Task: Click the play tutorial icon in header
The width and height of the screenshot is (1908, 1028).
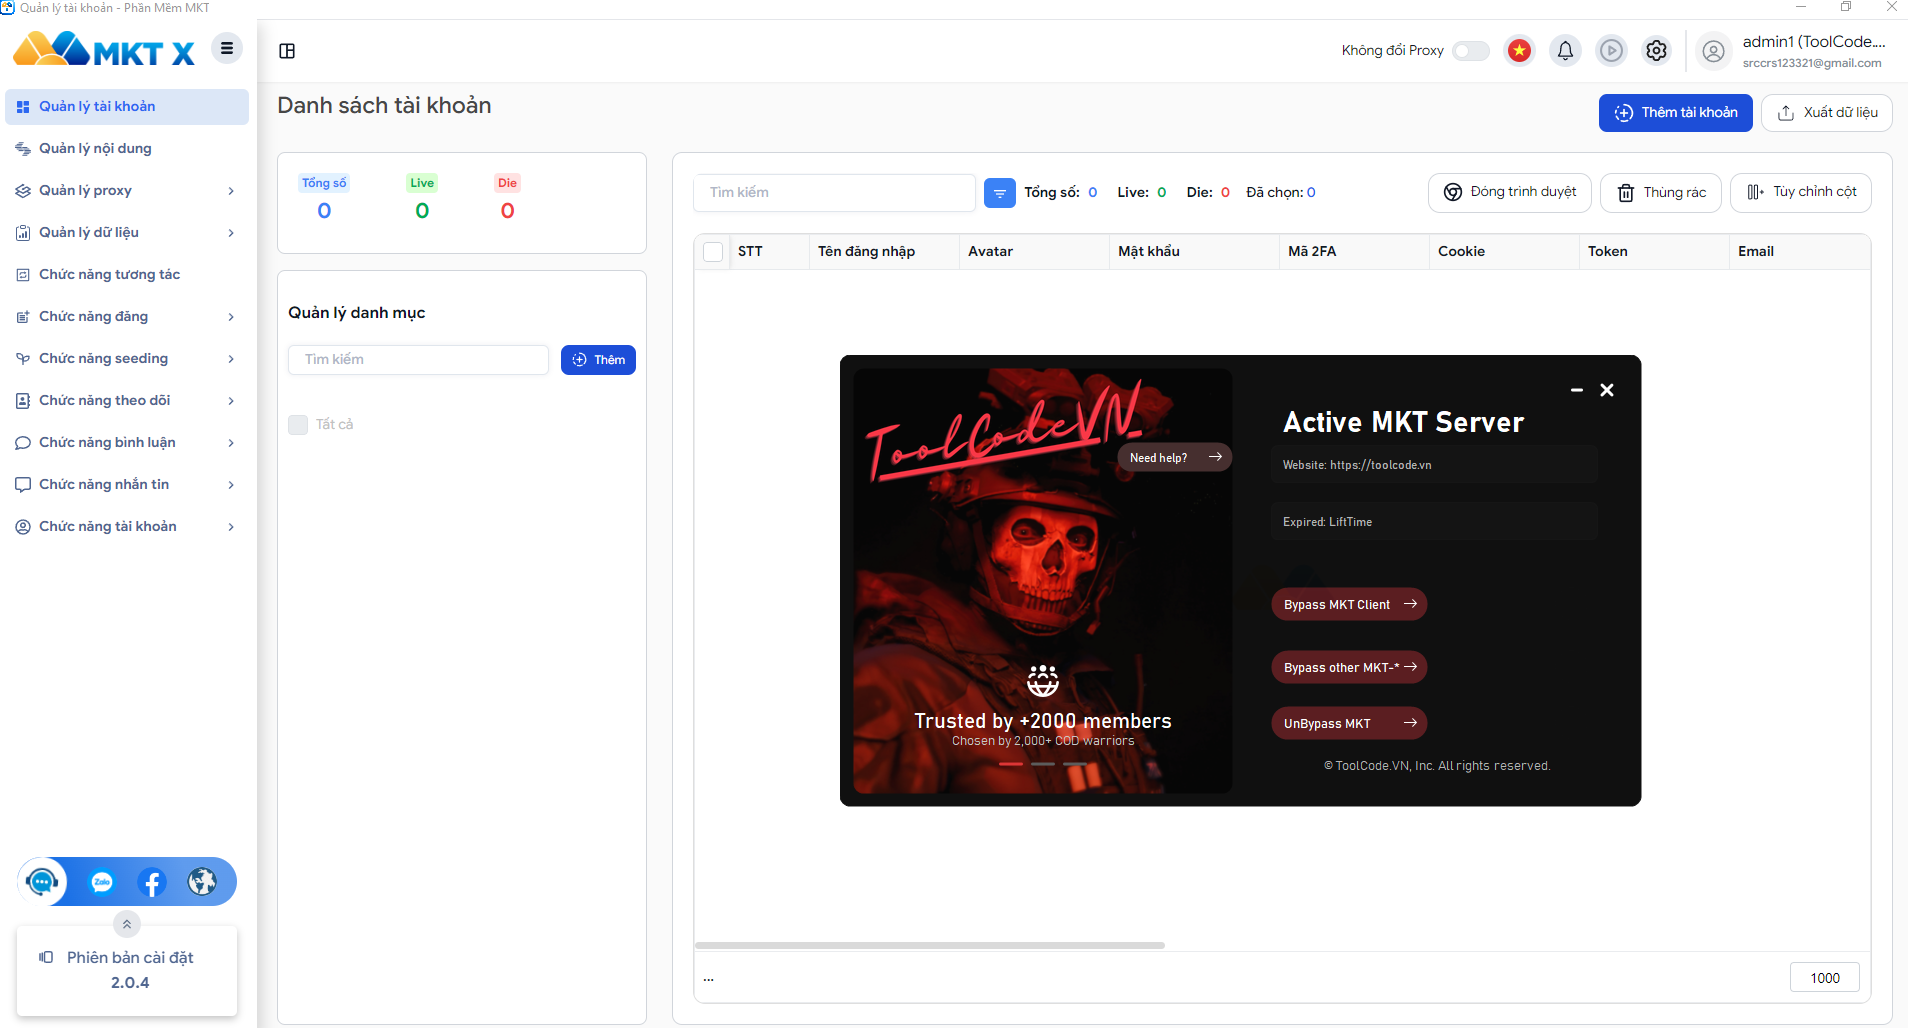Action: pos(1611,50)
